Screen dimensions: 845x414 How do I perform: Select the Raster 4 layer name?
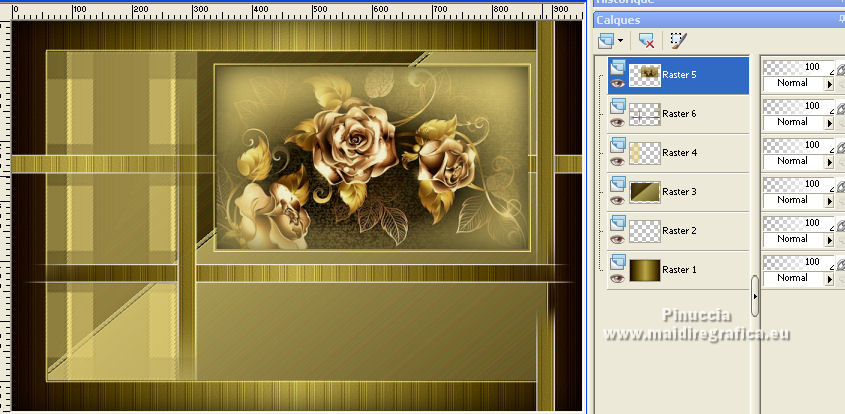pyautogui.click(x=679, y=153)
